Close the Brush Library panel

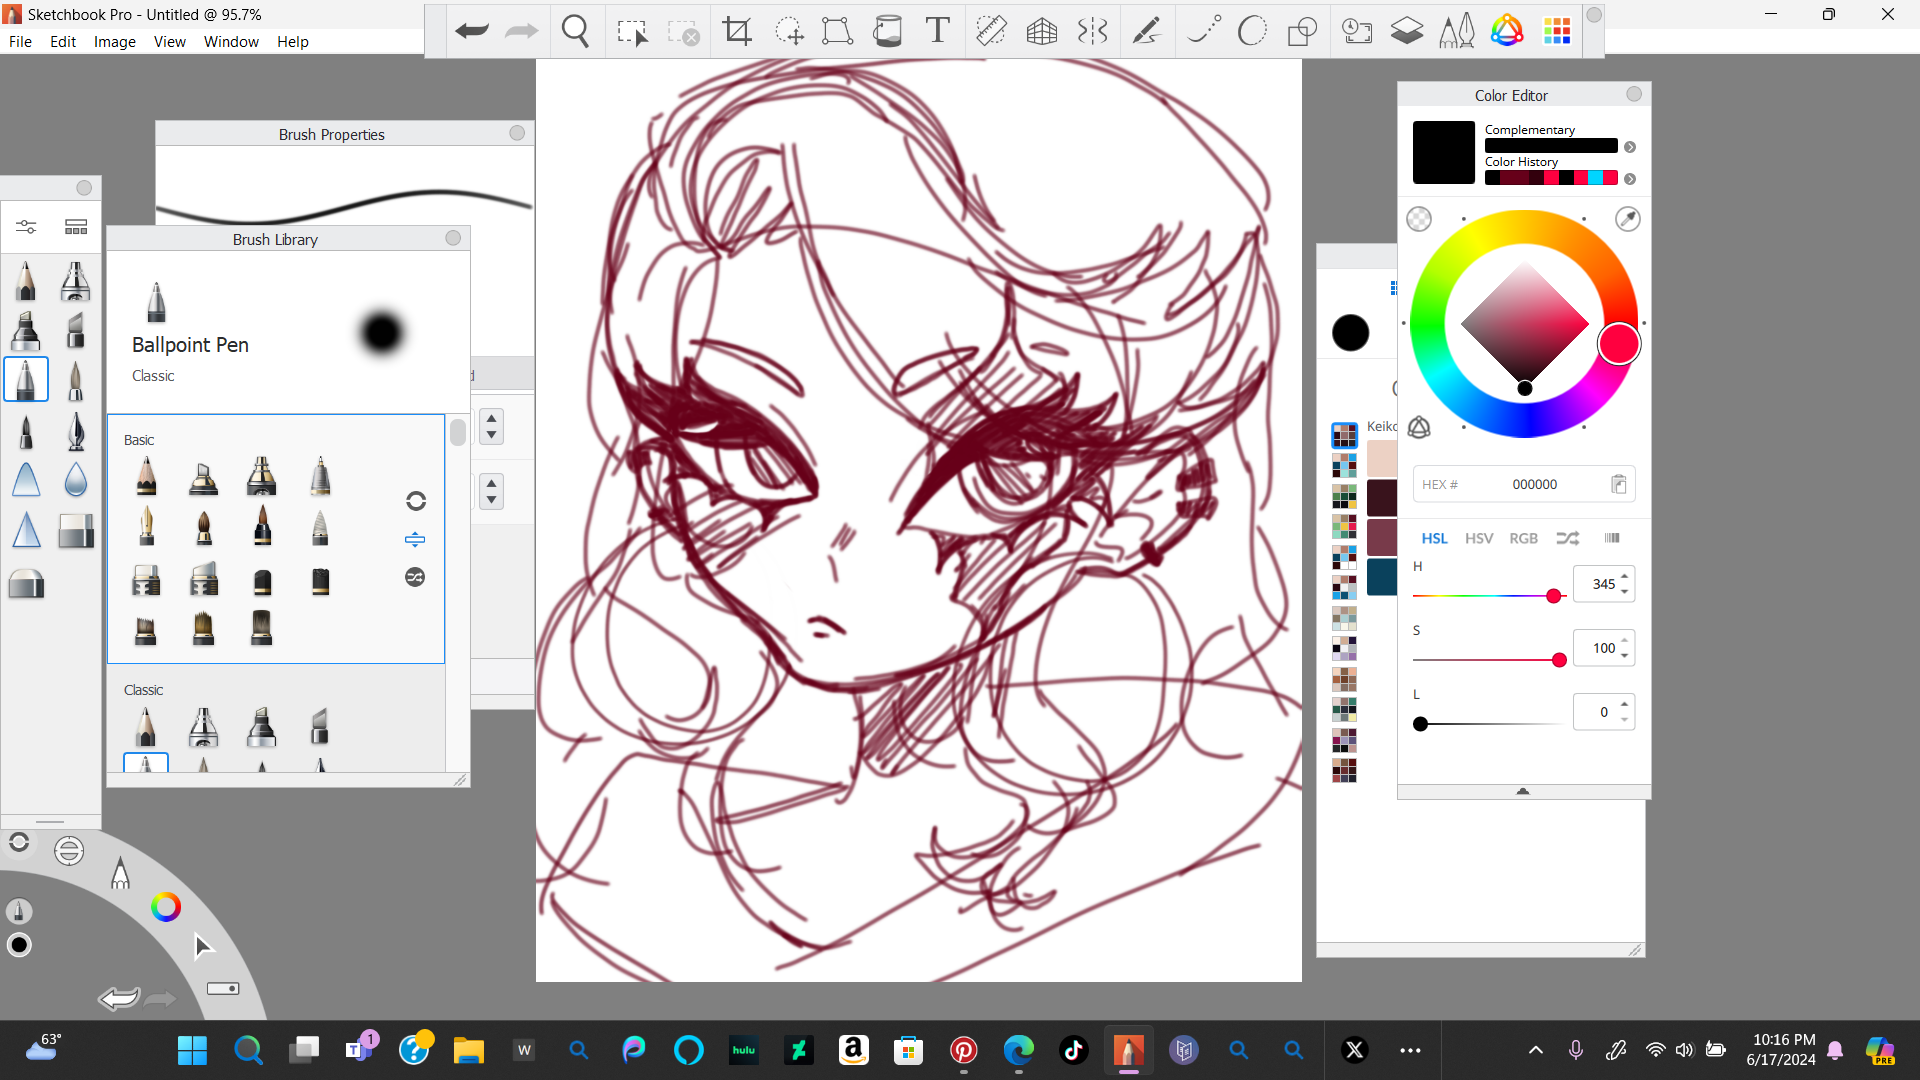tap(453, 238)
